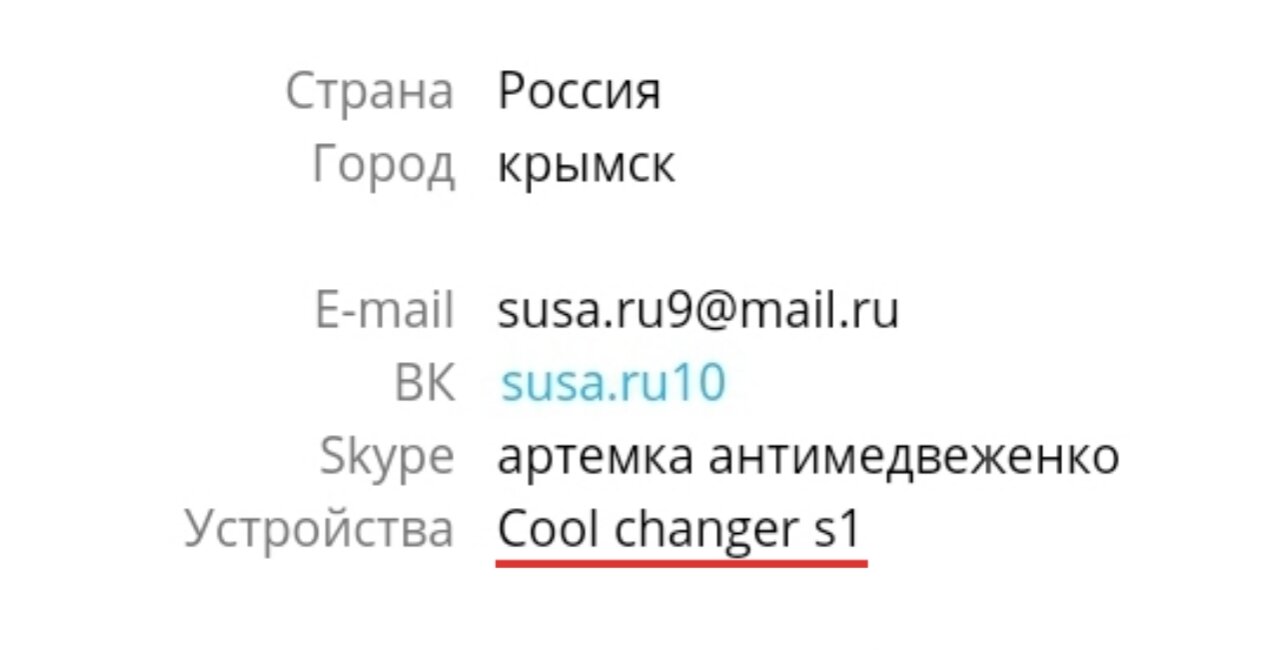1280x650 pixels.
Task: Click the word антимедвеженко in Skype row
Action: [914, 458]
